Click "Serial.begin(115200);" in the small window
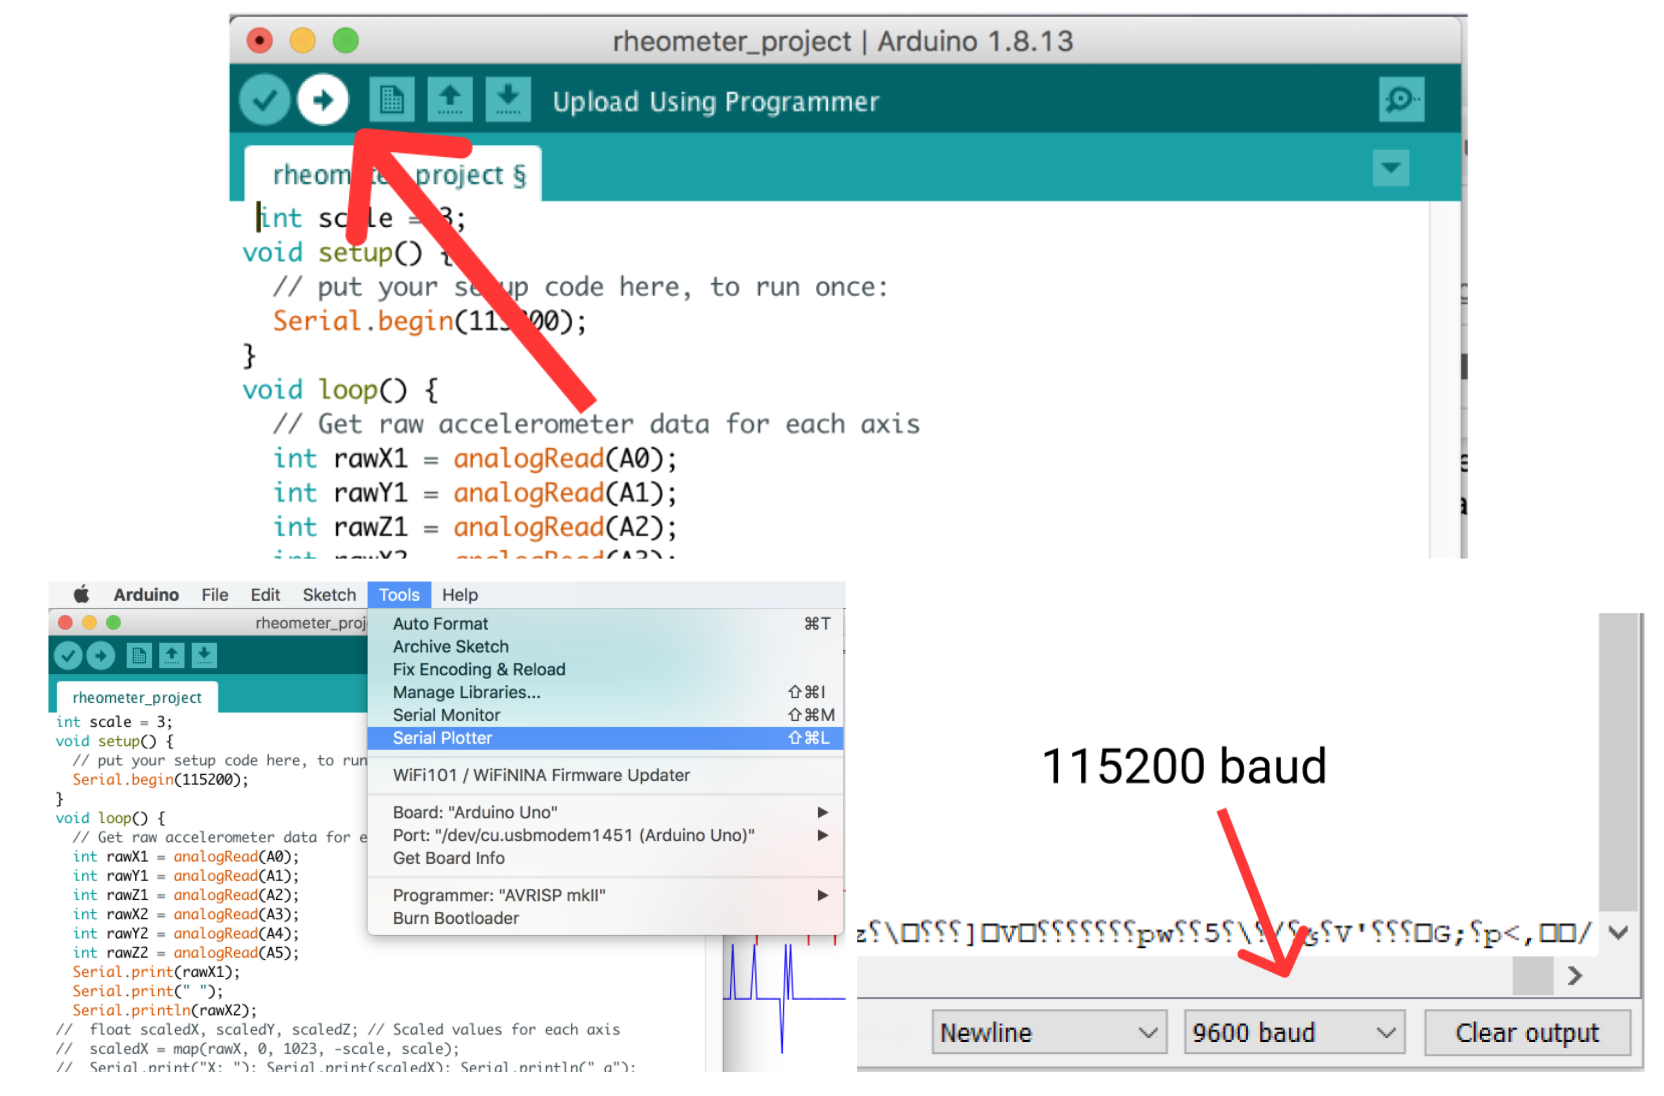 pos(160,780)
